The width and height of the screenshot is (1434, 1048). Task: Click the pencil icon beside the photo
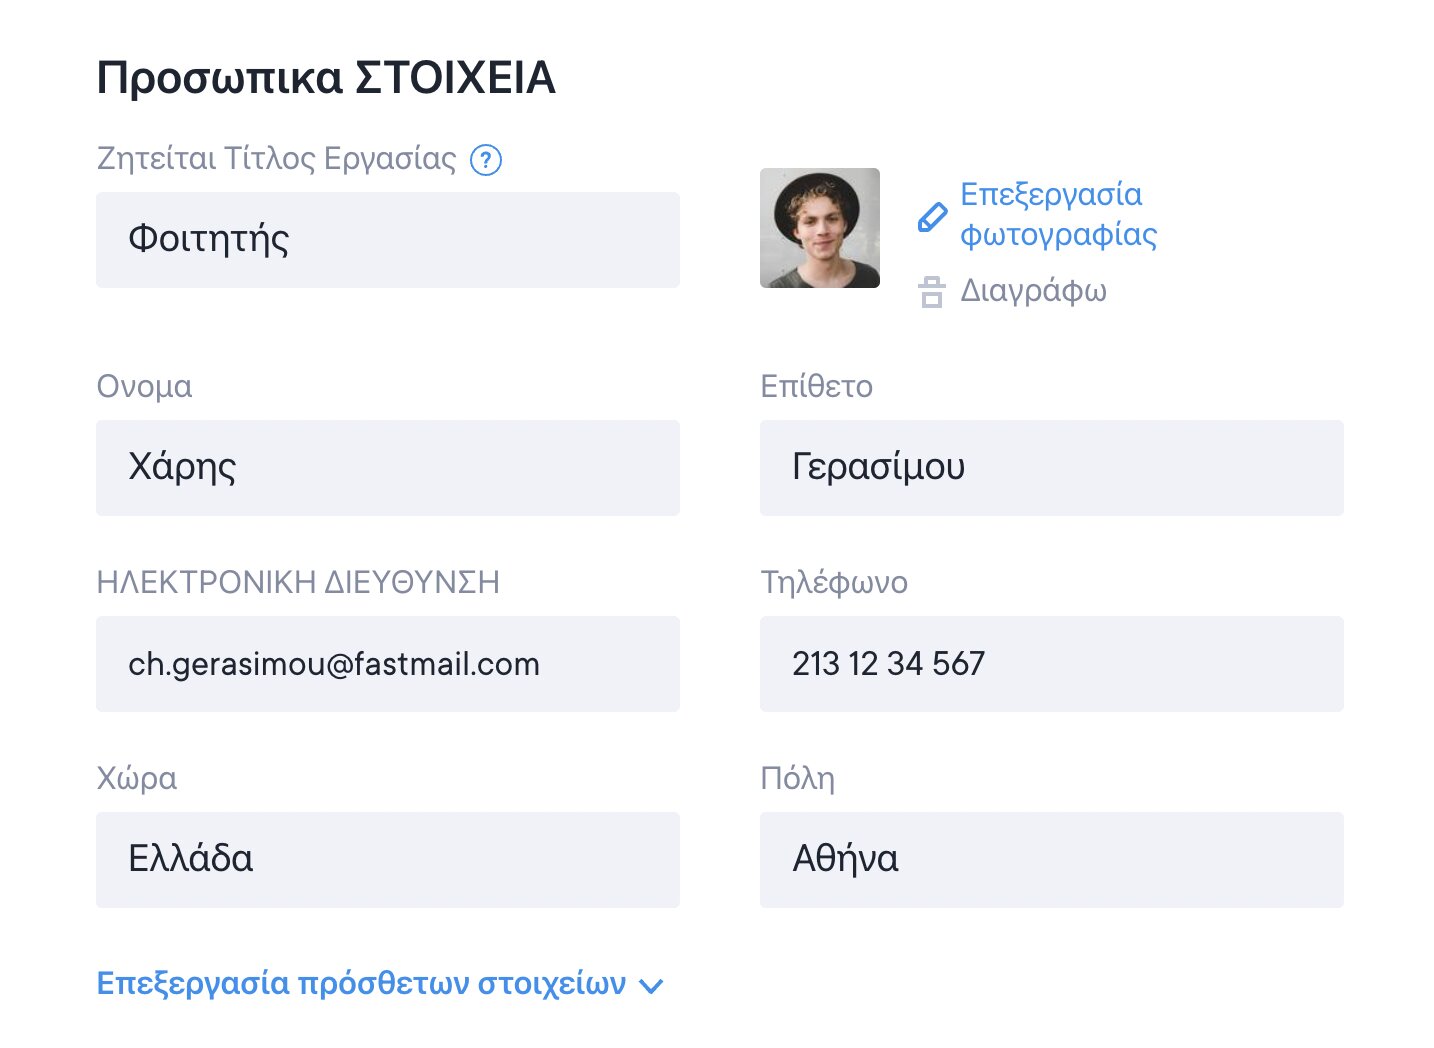pos(932,217)
